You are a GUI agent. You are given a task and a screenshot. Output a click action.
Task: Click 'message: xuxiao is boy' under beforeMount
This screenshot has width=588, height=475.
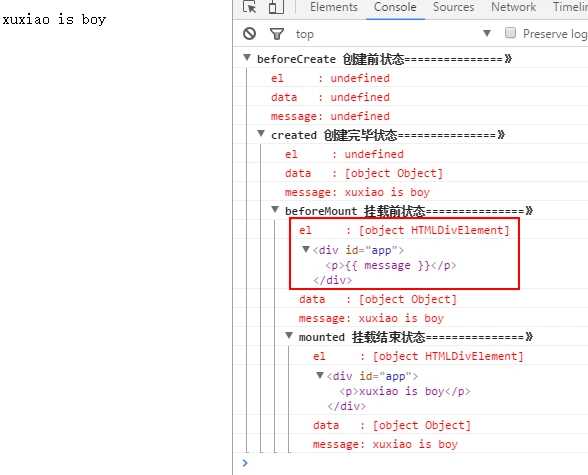coord(371,318)
